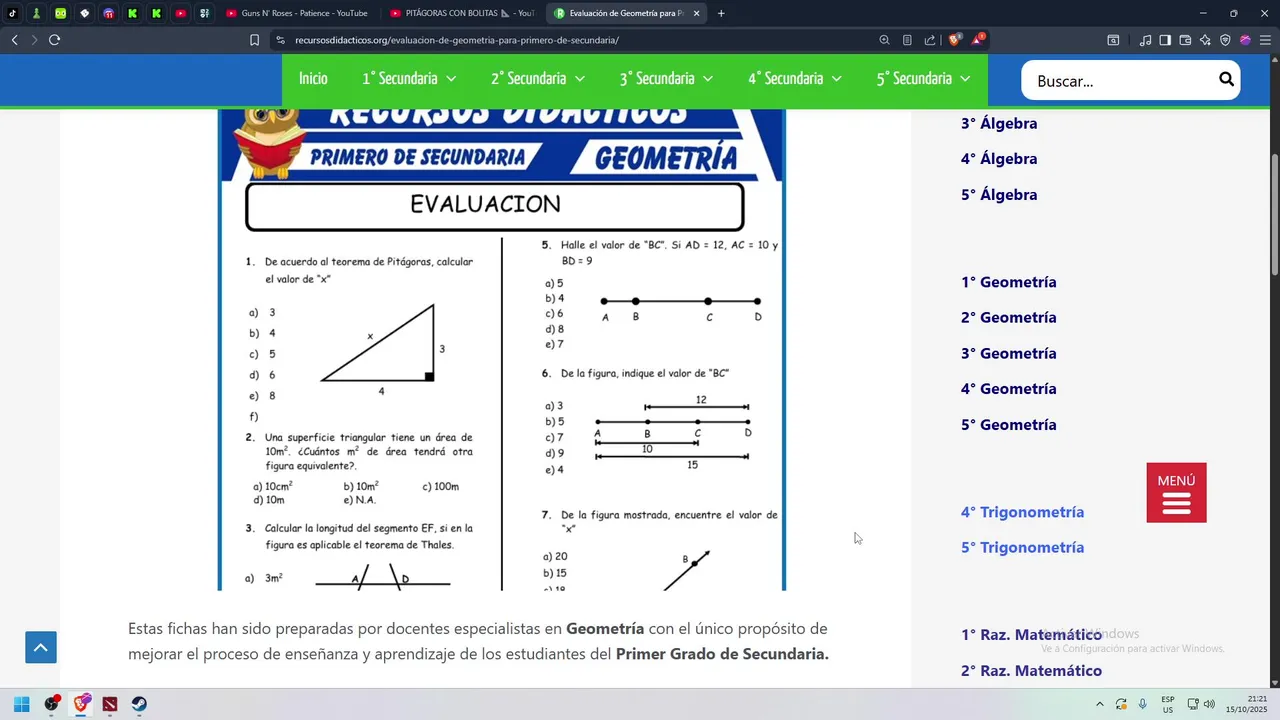Toggle the browser sidebar panel
This screenshot has width=1280, height=720.
(1165, 40)
